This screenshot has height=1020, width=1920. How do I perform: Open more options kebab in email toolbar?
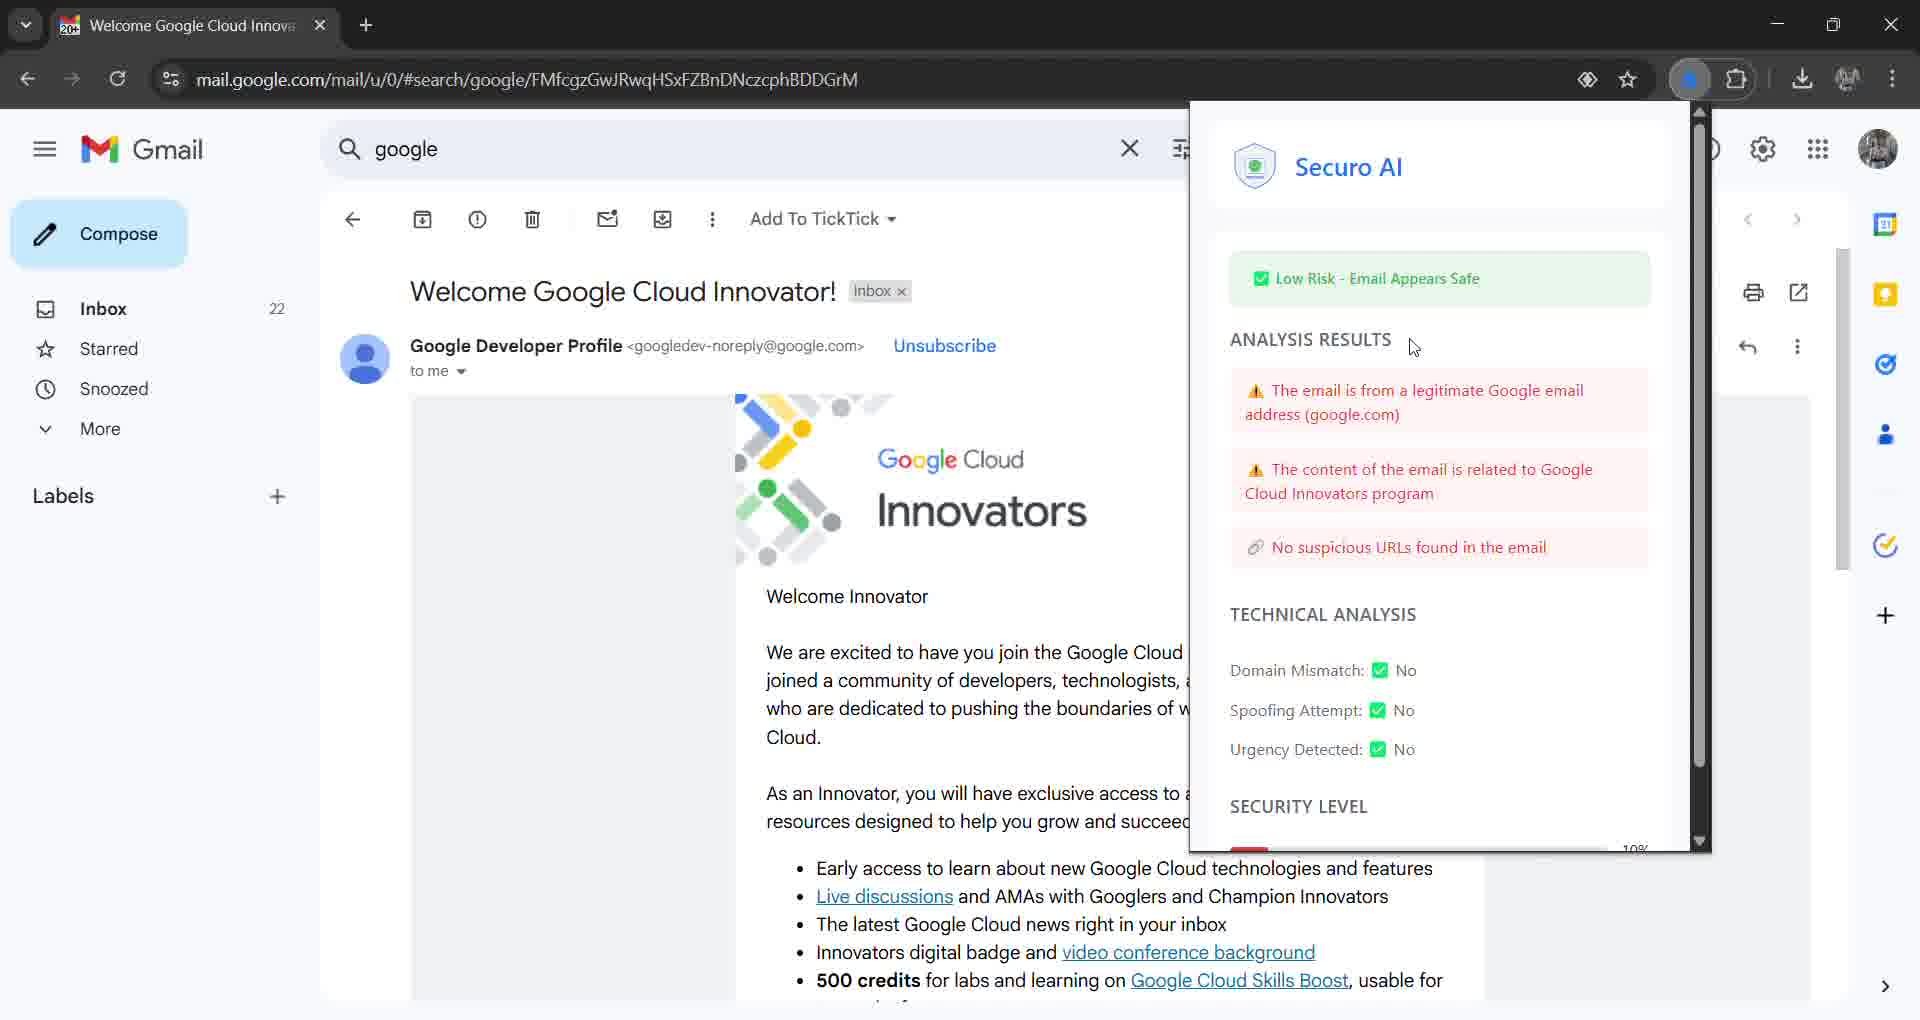pyautogui.click(x=712, y=220)
